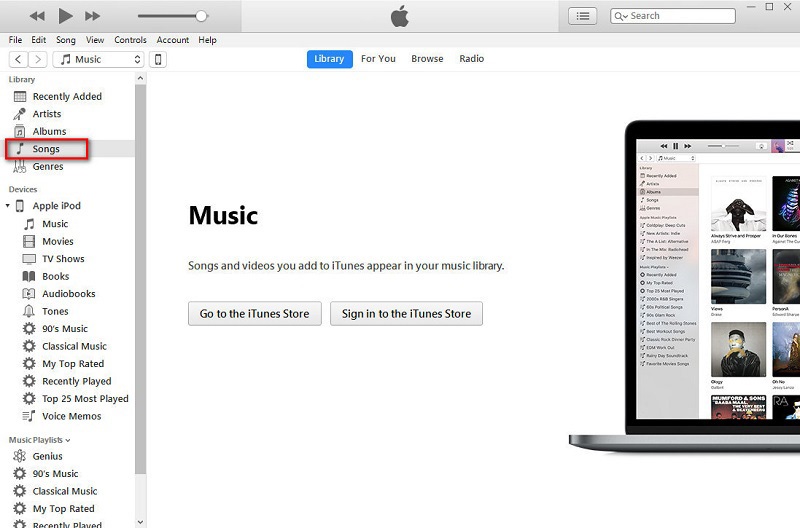800x528 pixels.
Task: Select Artists microphone icon in sidebar
Action: [x=19, y=114]
